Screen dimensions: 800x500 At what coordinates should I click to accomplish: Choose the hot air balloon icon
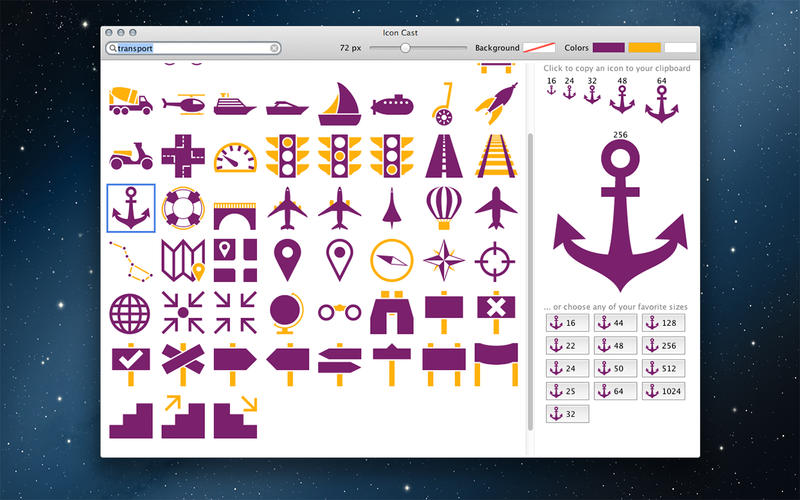coord(444,208)
